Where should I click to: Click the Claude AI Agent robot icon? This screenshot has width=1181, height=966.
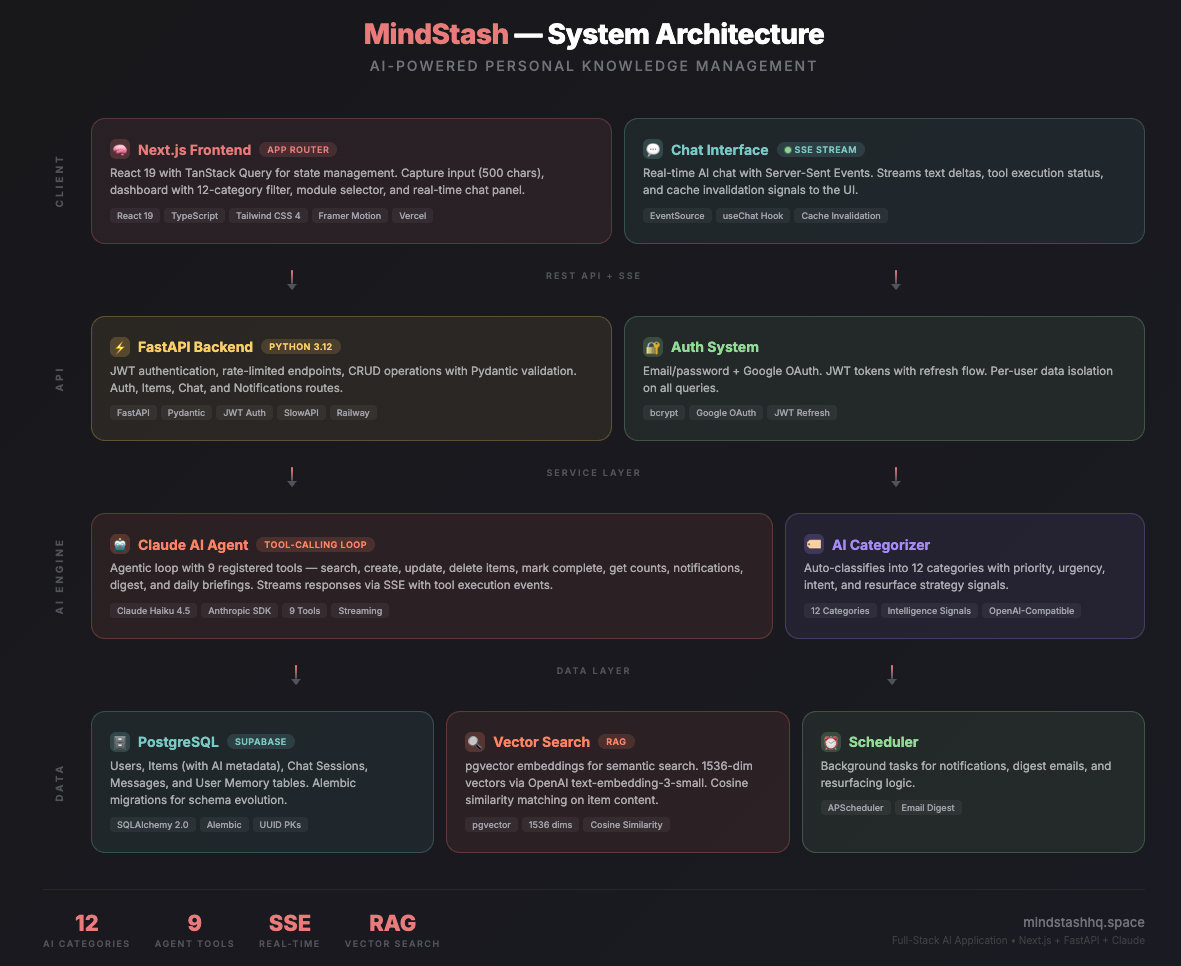tap(121, 544)
